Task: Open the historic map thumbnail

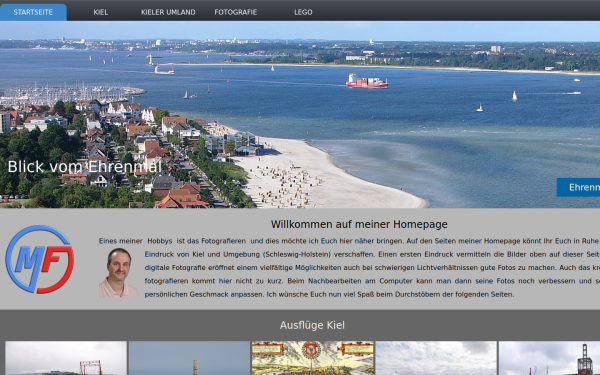Action: (x=313, y=358)
